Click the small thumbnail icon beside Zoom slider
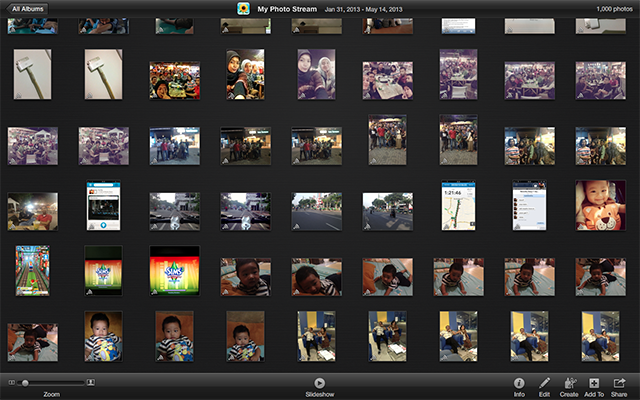 (x=11, y=382)
